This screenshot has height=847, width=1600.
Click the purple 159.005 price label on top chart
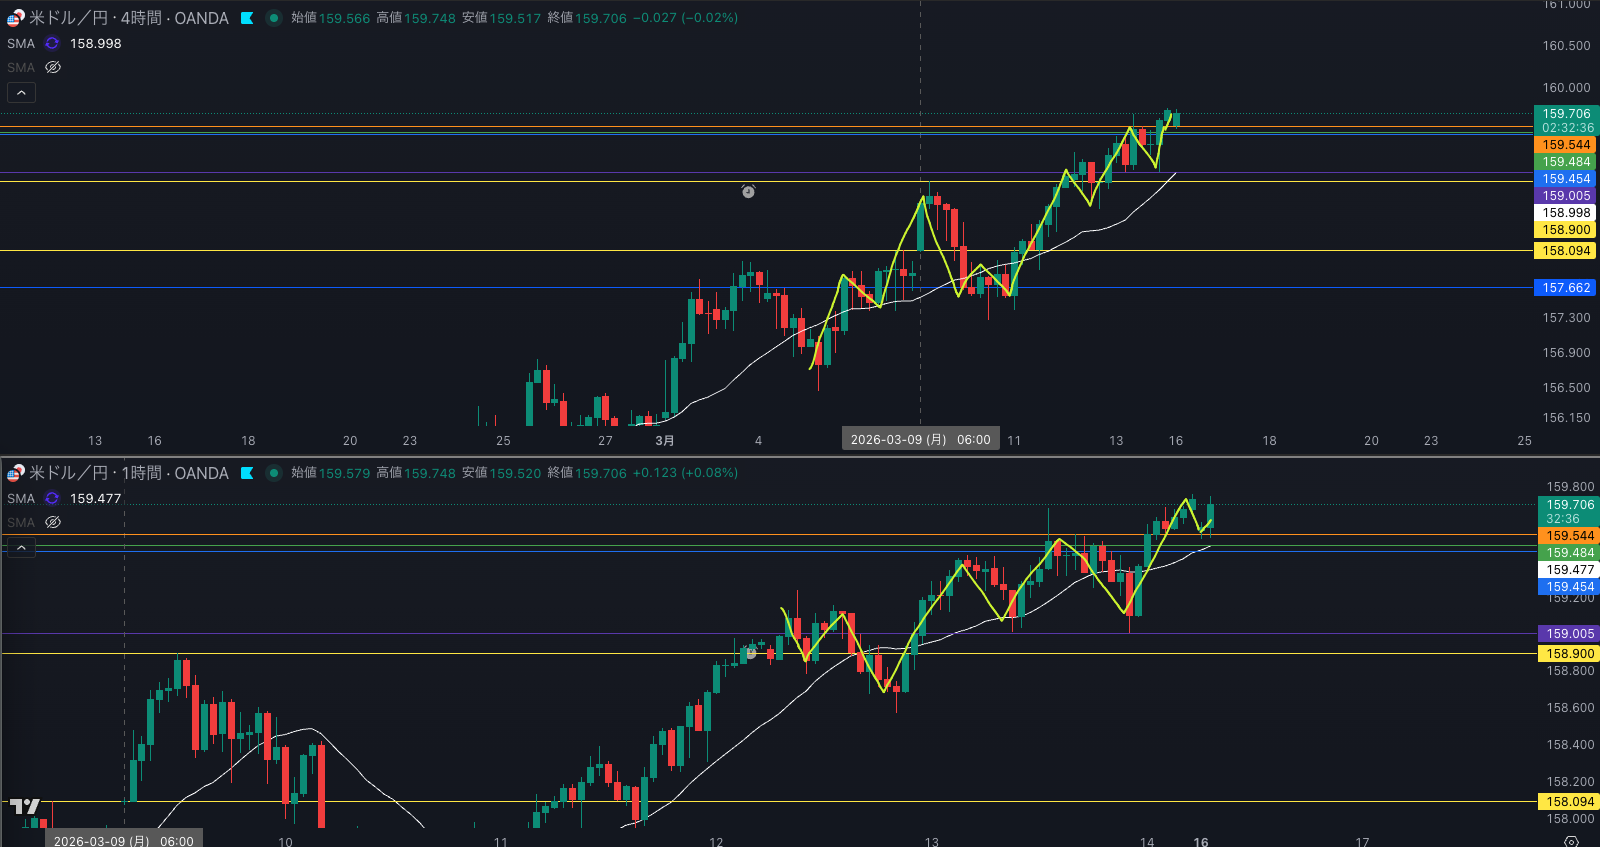point(1565,196)
